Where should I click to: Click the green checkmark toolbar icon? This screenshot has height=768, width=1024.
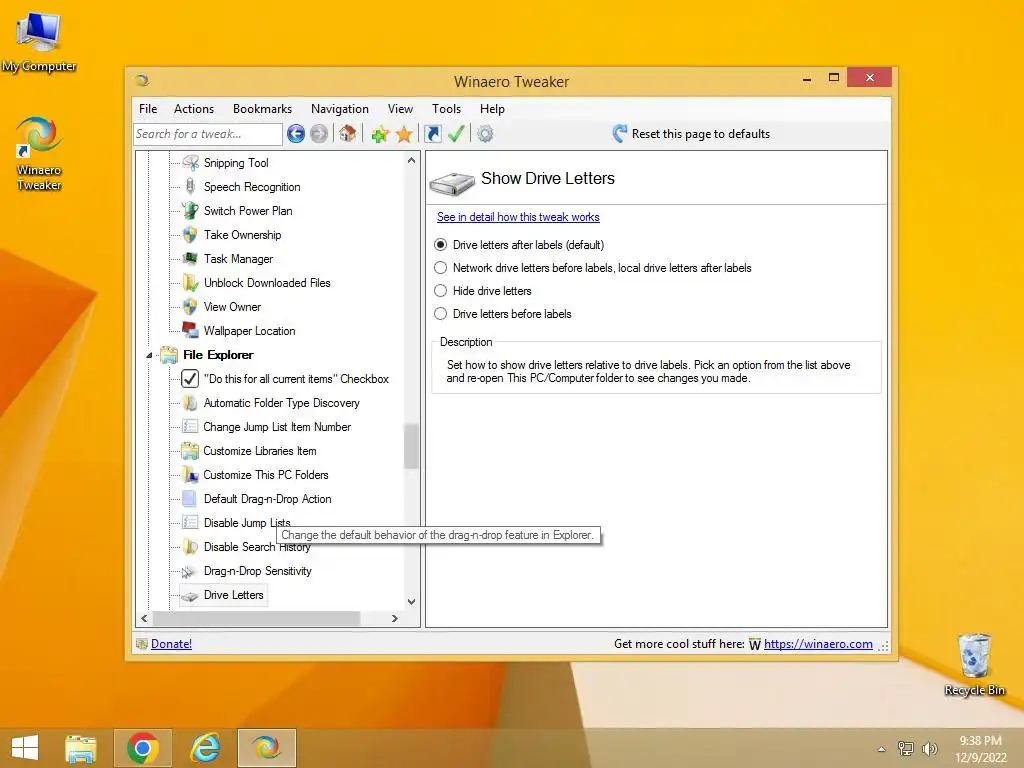point(456,133)
